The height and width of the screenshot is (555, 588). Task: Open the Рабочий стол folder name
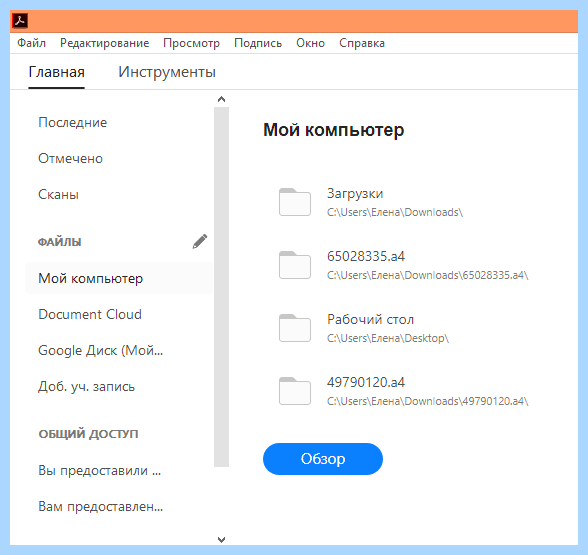pyautogui.click(x=370, y=320)
